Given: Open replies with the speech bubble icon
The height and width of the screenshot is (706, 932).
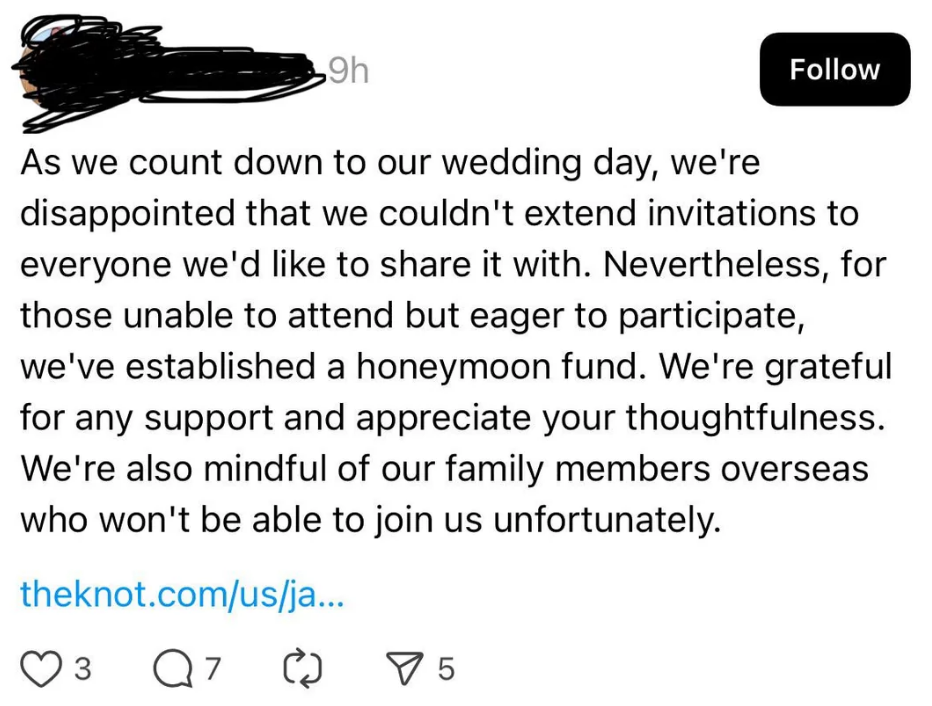Looking at the screenshot, I should coord(172,668).
